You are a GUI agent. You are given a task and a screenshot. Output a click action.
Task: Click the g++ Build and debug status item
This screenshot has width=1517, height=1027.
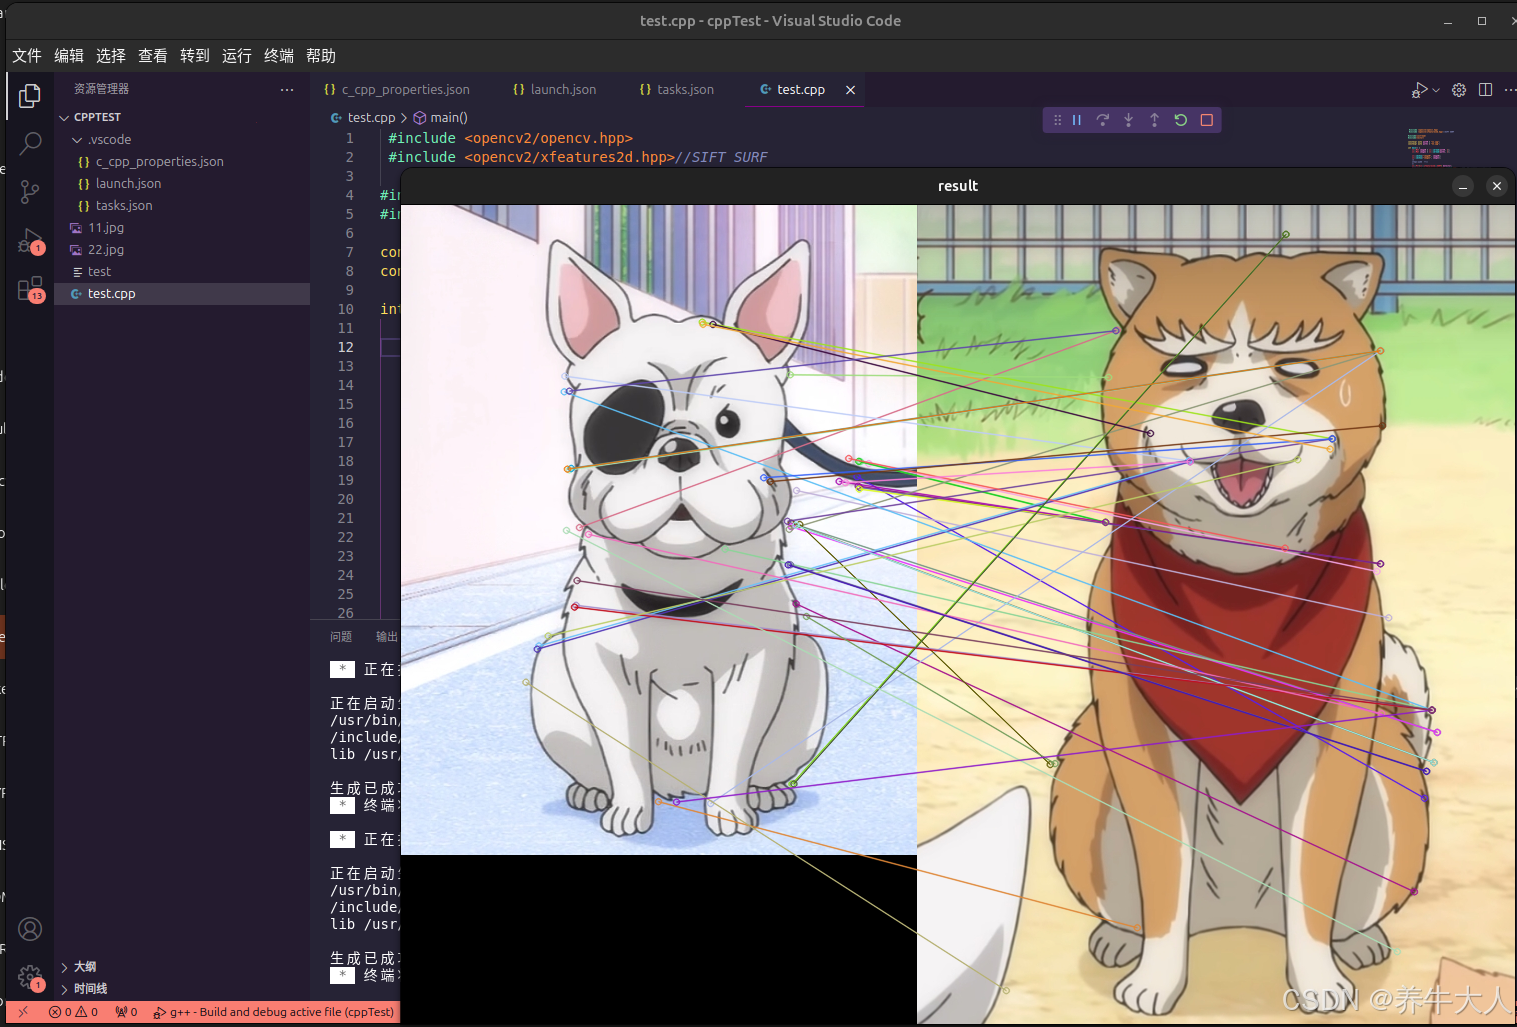[x=274, y=1012]
